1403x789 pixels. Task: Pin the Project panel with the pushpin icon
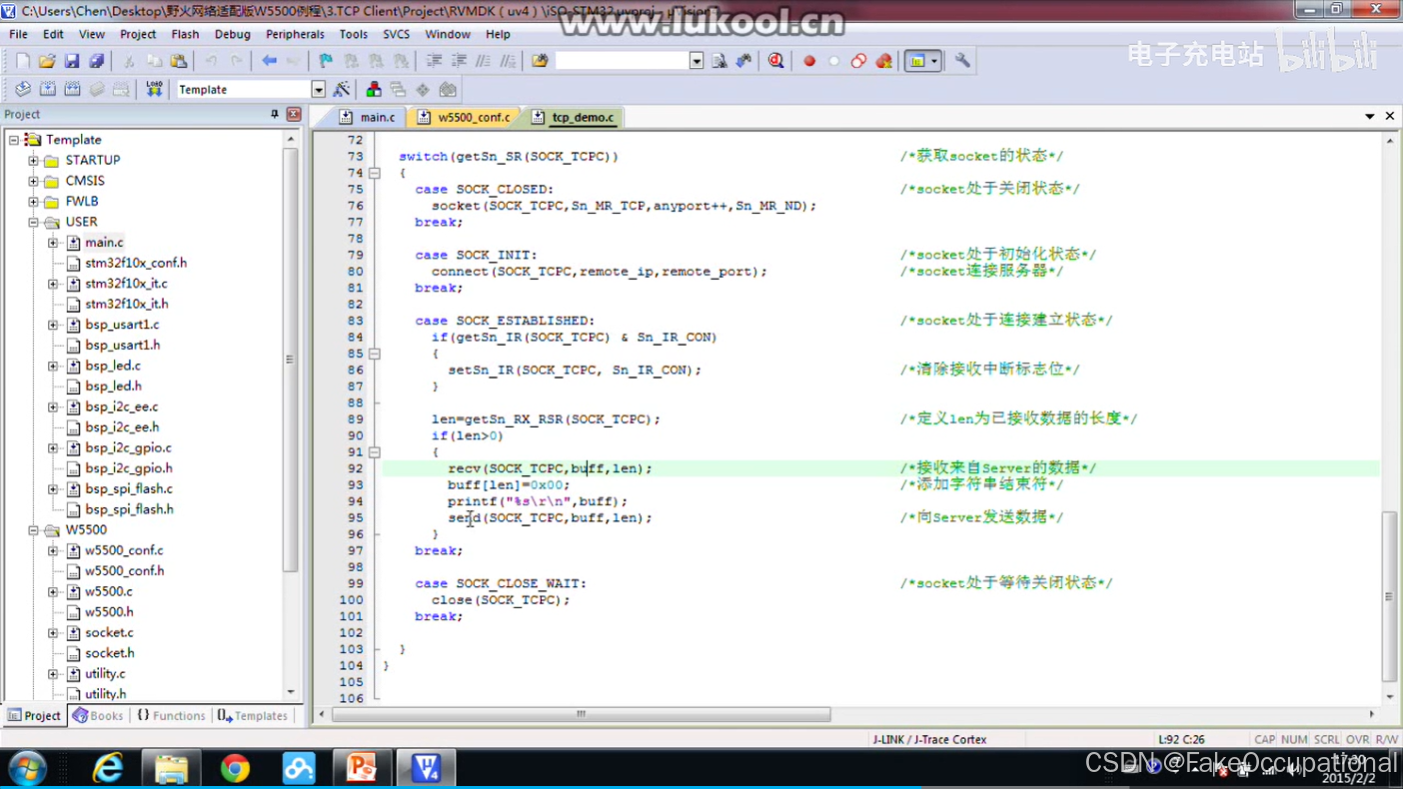coord(275,114)
